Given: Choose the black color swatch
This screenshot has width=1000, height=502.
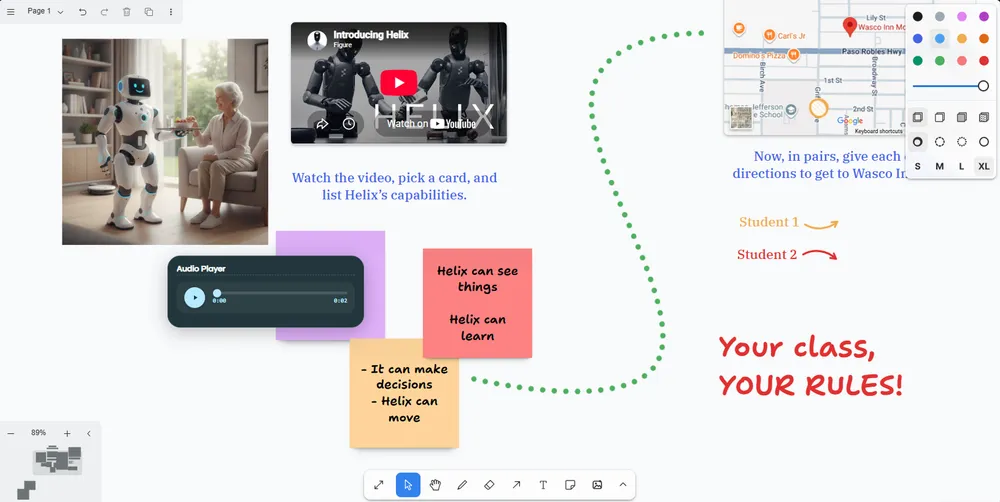Looking at the screenshot, I should click(917, 17).
